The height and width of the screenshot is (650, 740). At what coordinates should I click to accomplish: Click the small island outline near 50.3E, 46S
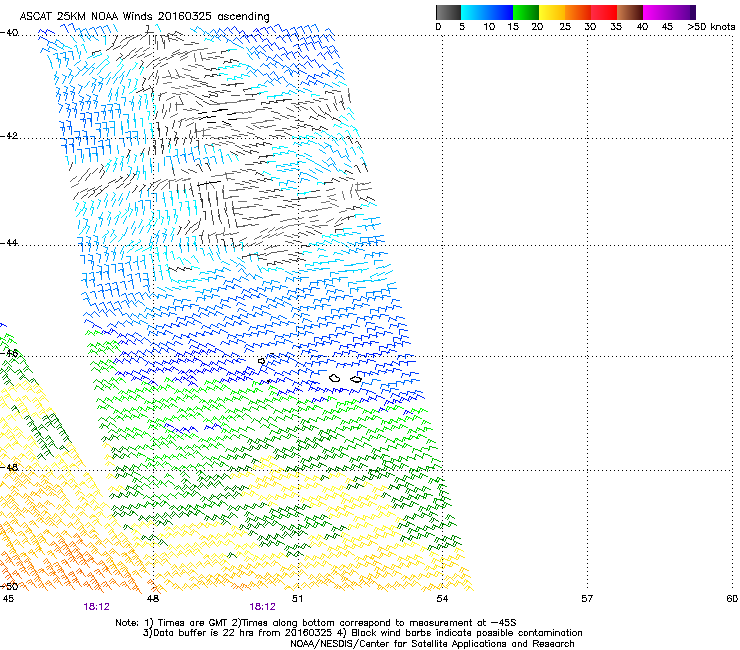(261, 361)
